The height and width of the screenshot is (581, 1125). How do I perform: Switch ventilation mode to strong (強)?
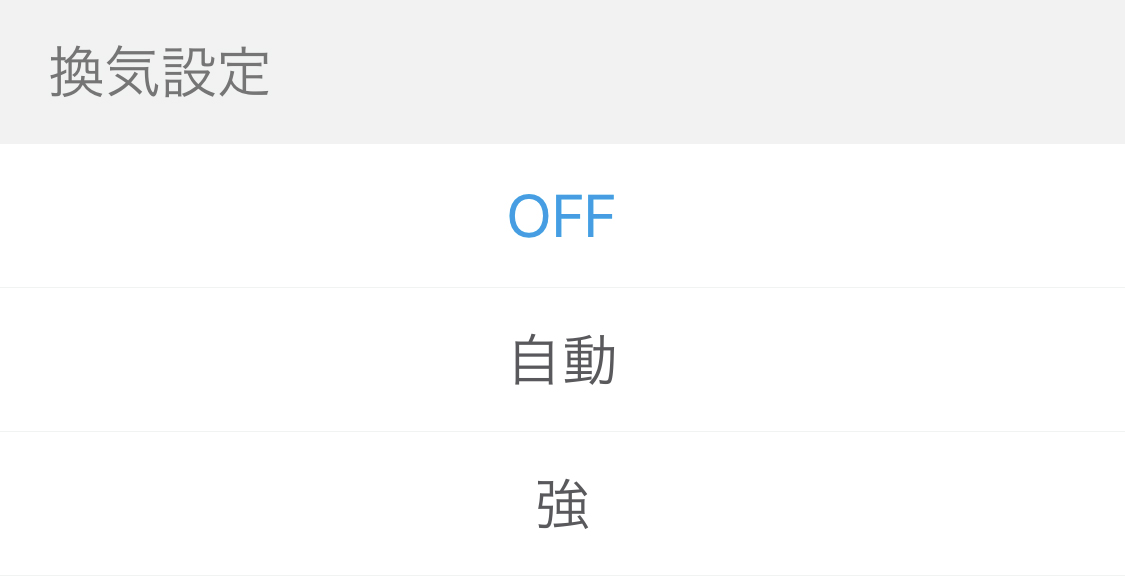point(561,504)
